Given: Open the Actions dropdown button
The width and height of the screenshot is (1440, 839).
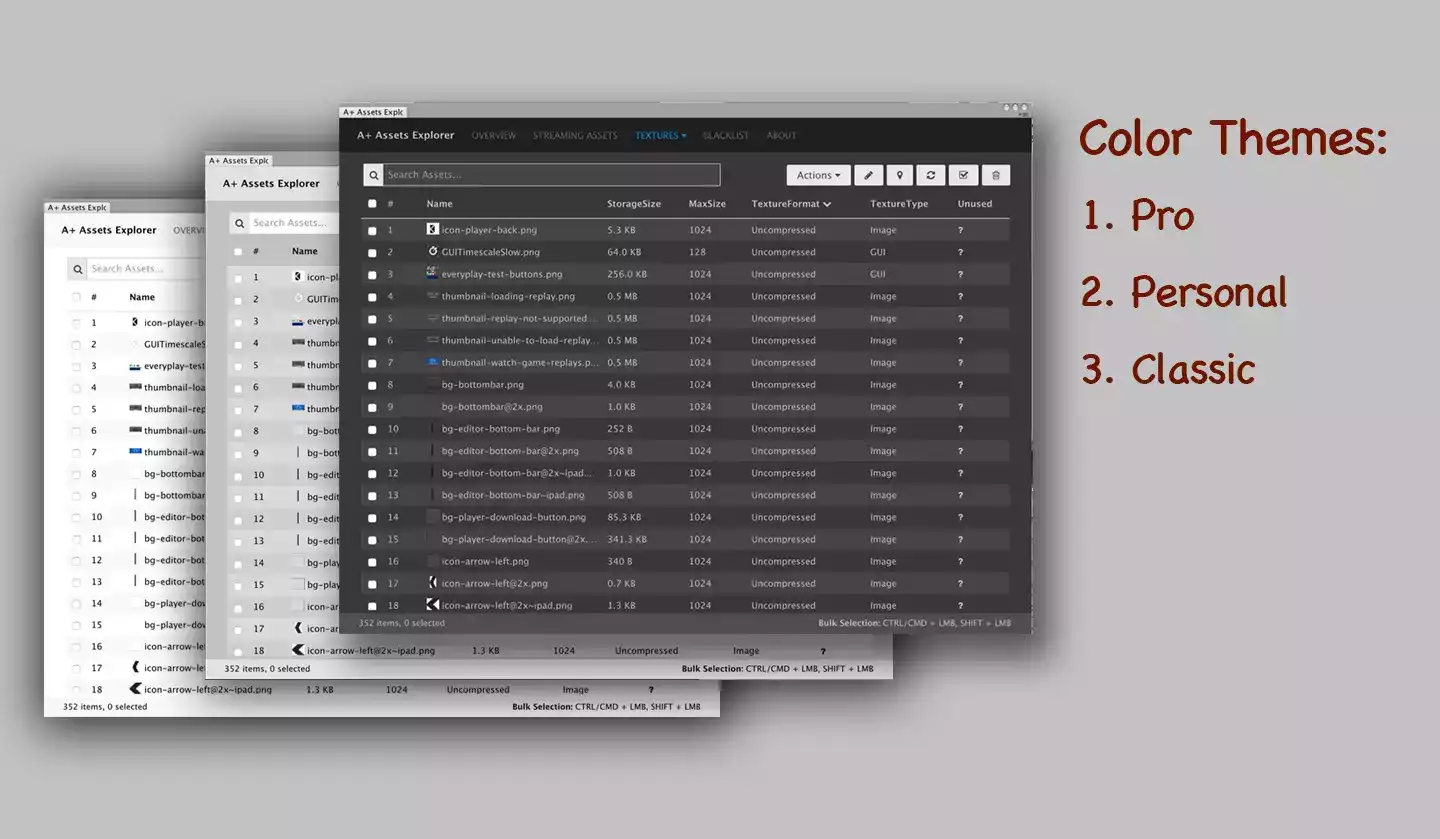Looking at the screenshot, I should [x=819, y=175].
